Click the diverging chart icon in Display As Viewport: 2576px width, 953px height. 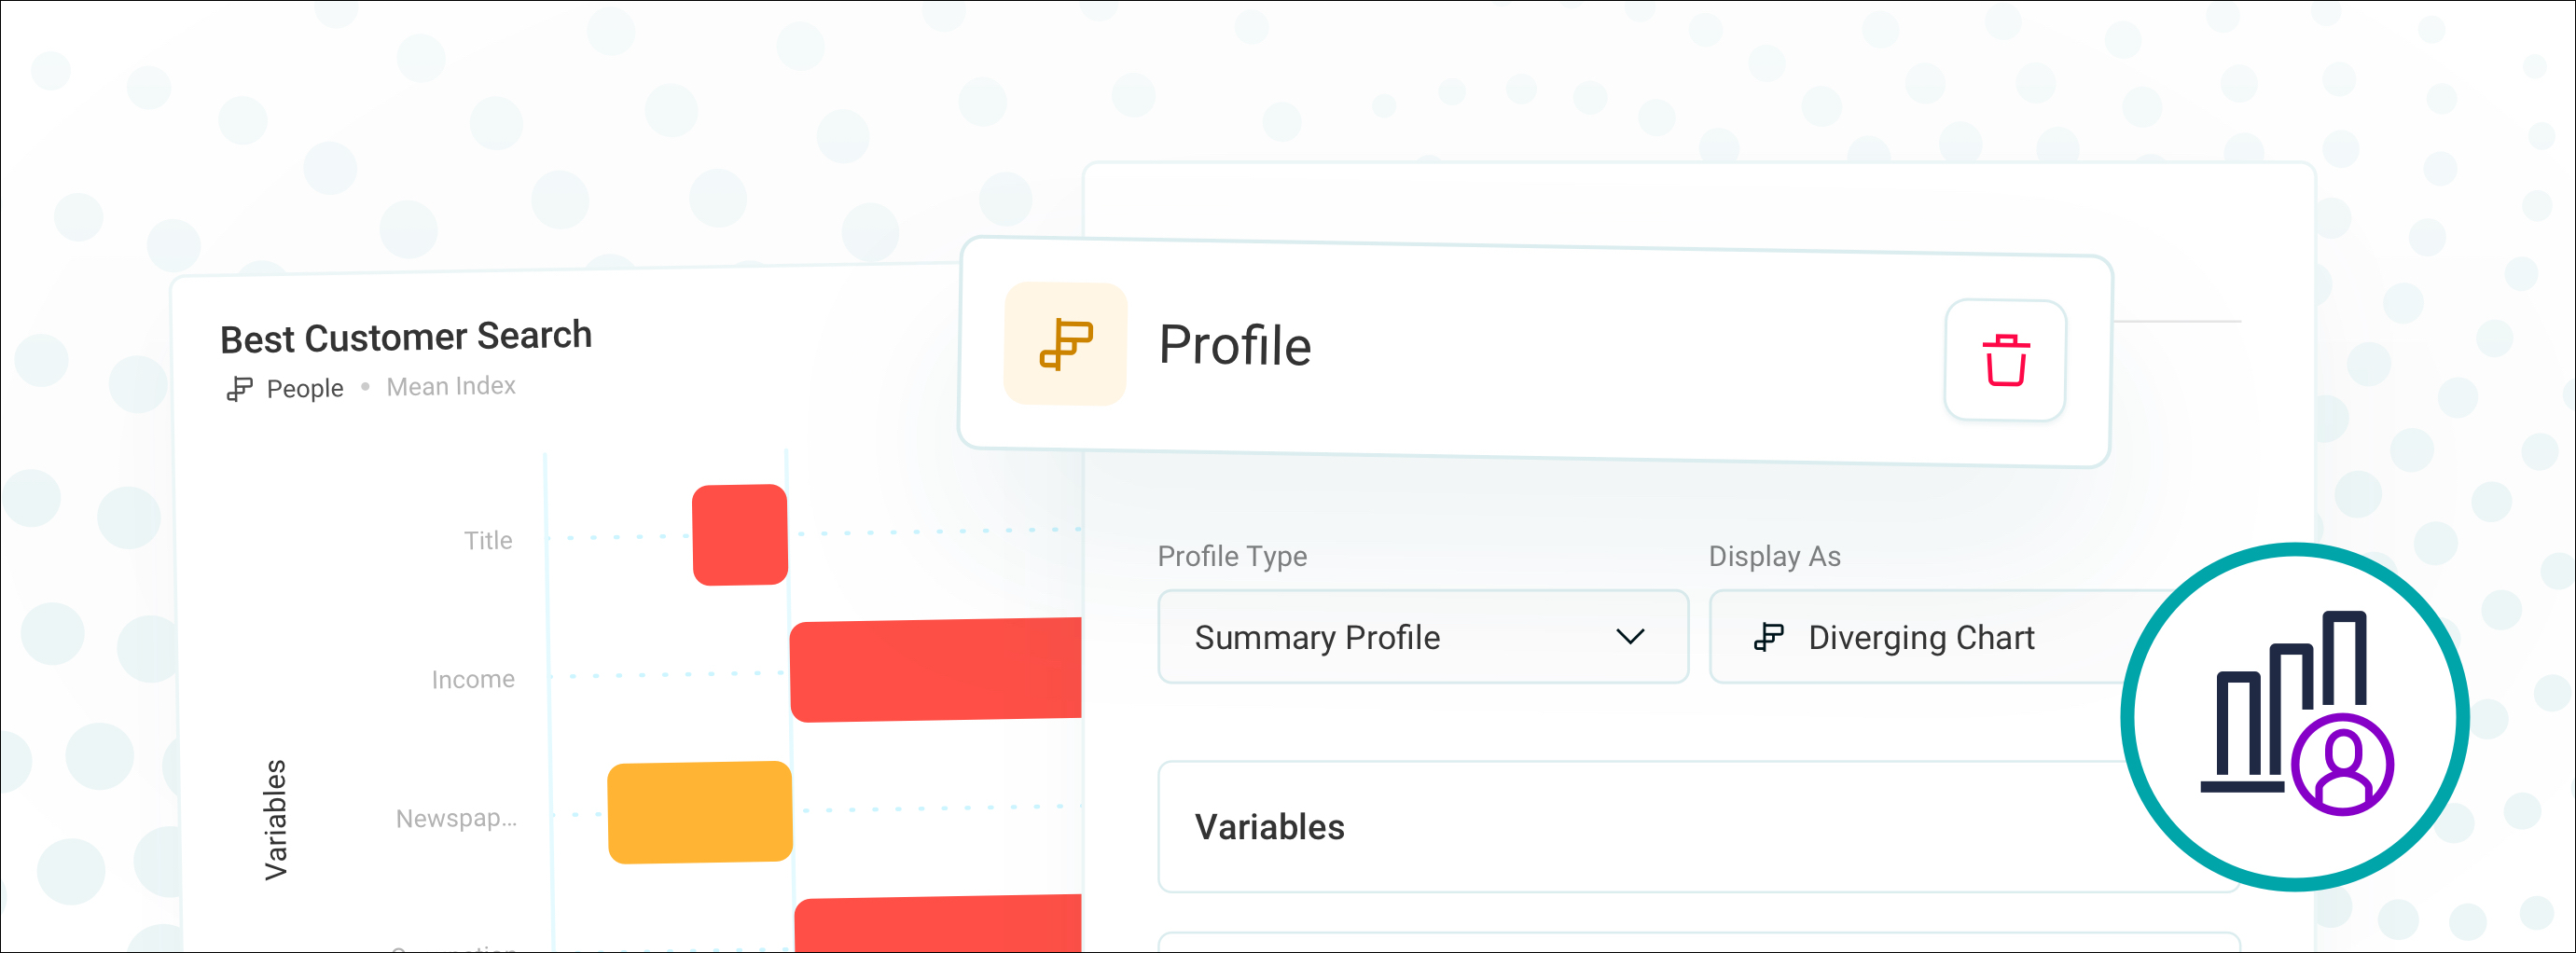click(x=1768, y=637)
